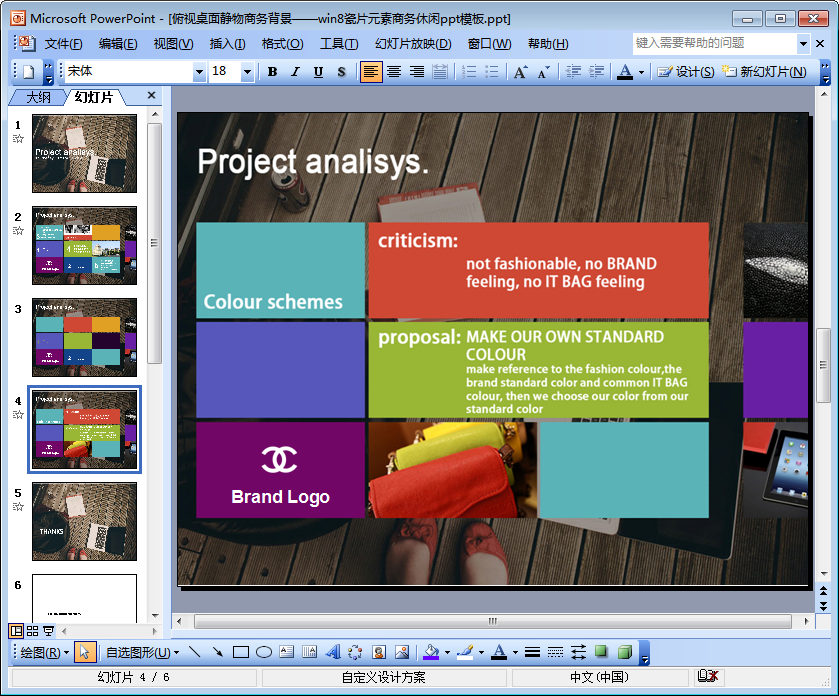Image resolution: width=839 pixels, height=696 pixels.
Task: Open the 编辑(E) menu
Action: click(118, 44)
